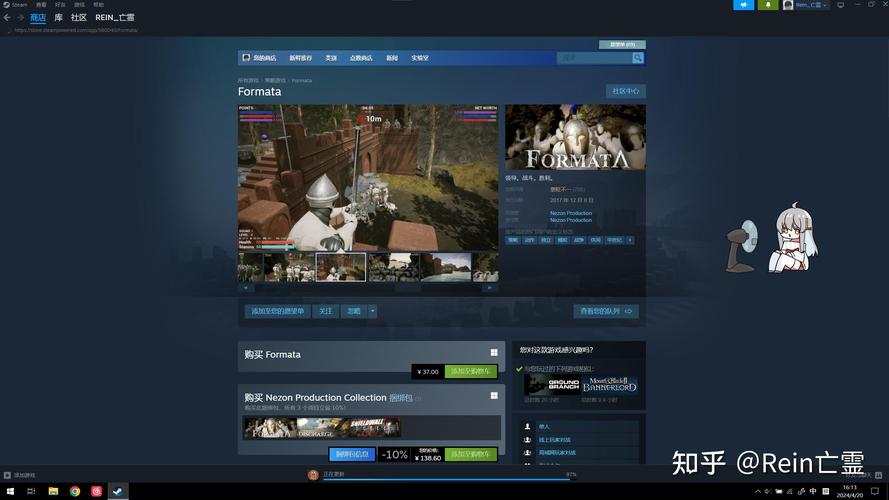The width and height of the screenshot is (889, 500).
Task: Open the 类别 (Categories) store menu
Action: tap(331, 58)
